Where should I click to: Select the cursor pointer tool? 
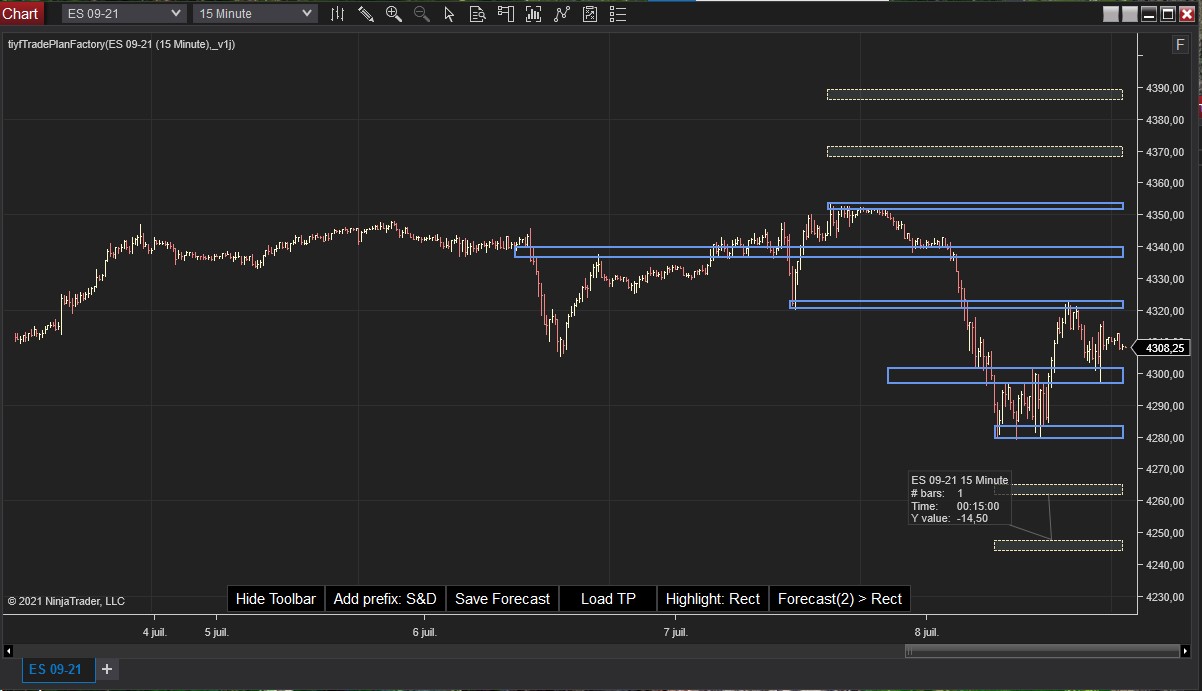click(x=450, y=14)
